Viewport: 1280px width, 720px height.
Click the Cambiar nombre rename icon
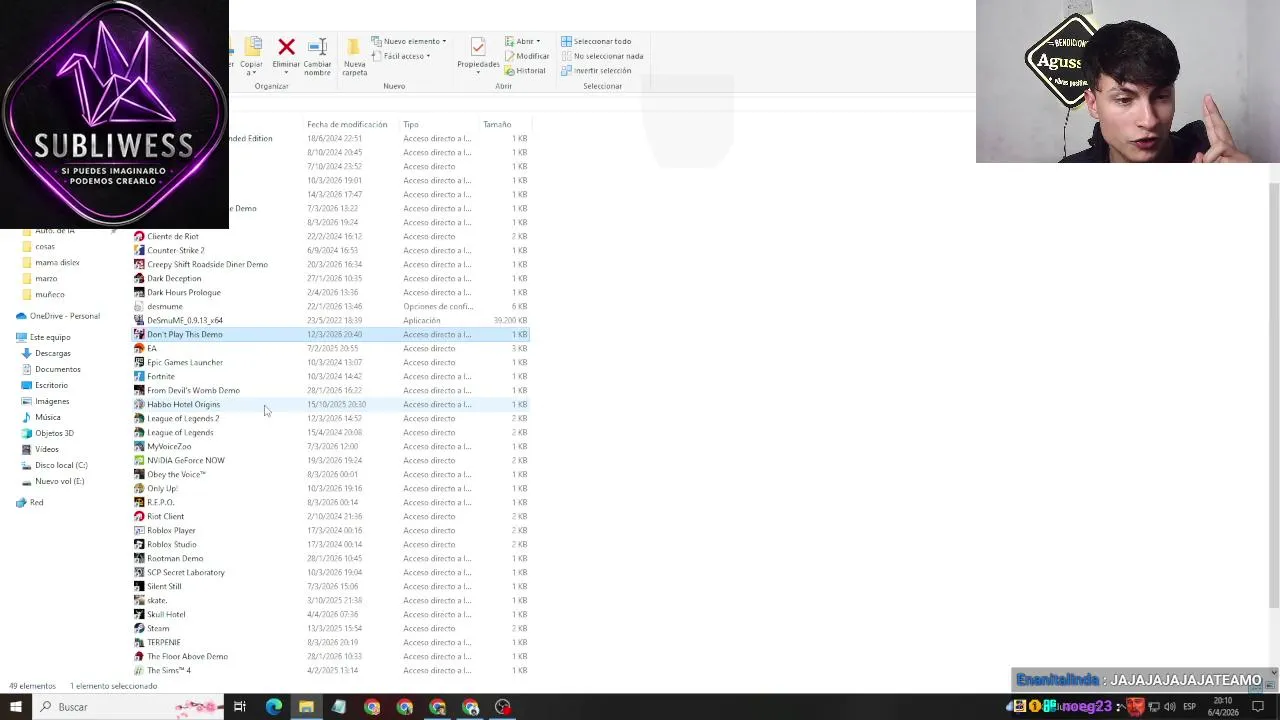[317, 47]
